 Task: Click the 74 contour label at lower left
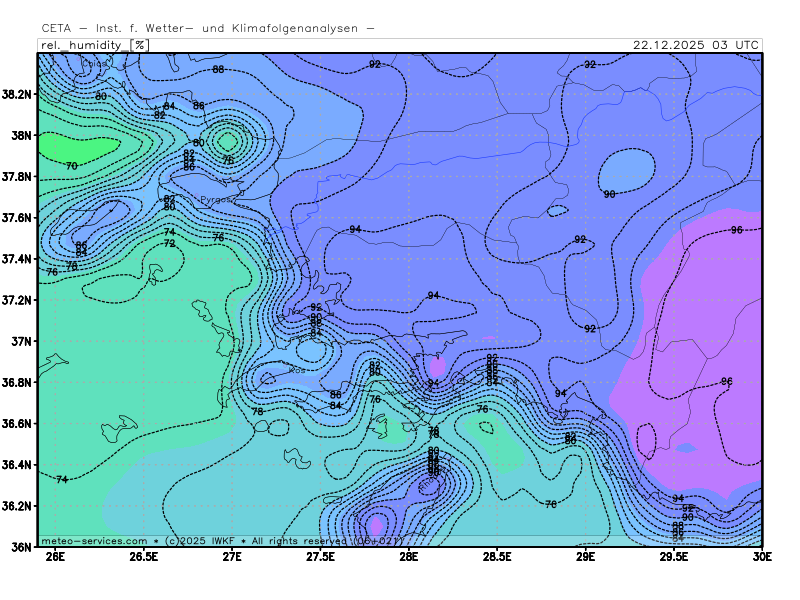click(x=62, y=480)
